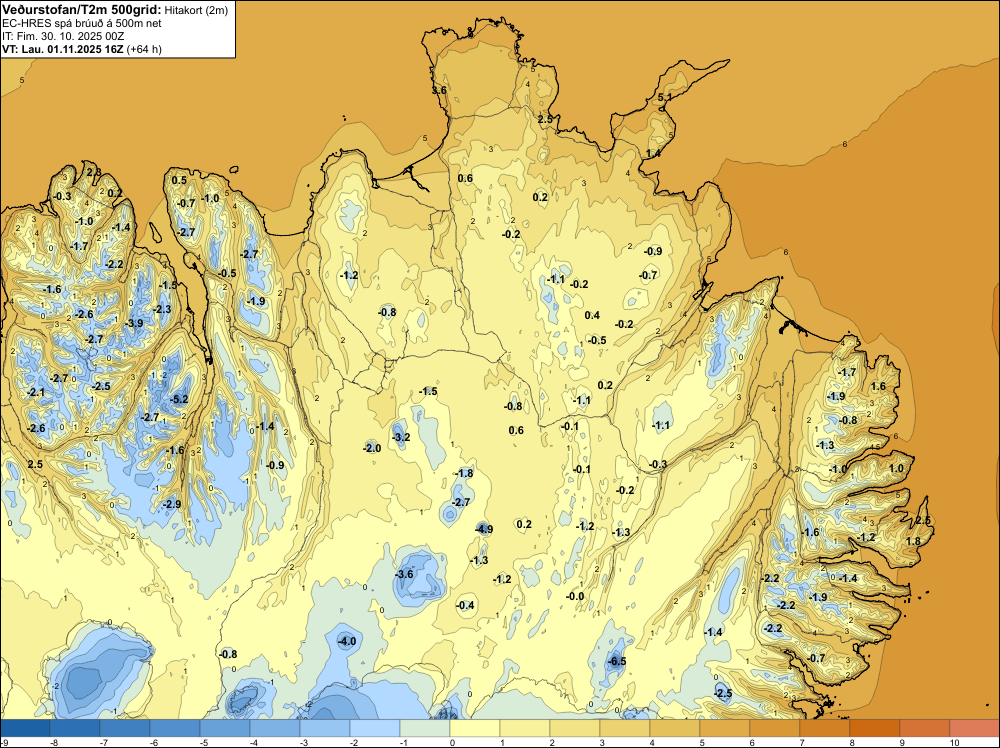The width and height of the screenshot is (1000, 748).
Task: Click the darkest blue legend swatch between -9 and -8
Action: (26, 728)
